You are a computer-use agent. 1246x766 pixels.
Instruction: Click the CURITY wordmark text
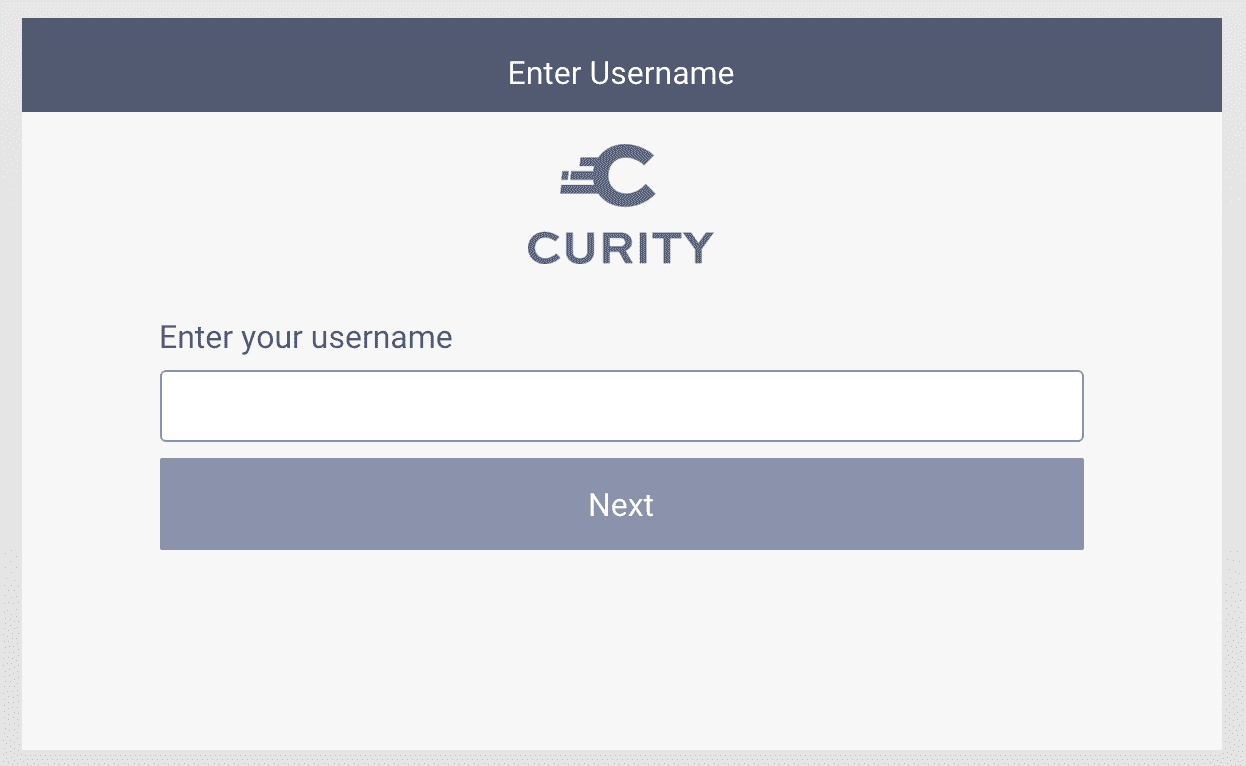tap(619, 248)
